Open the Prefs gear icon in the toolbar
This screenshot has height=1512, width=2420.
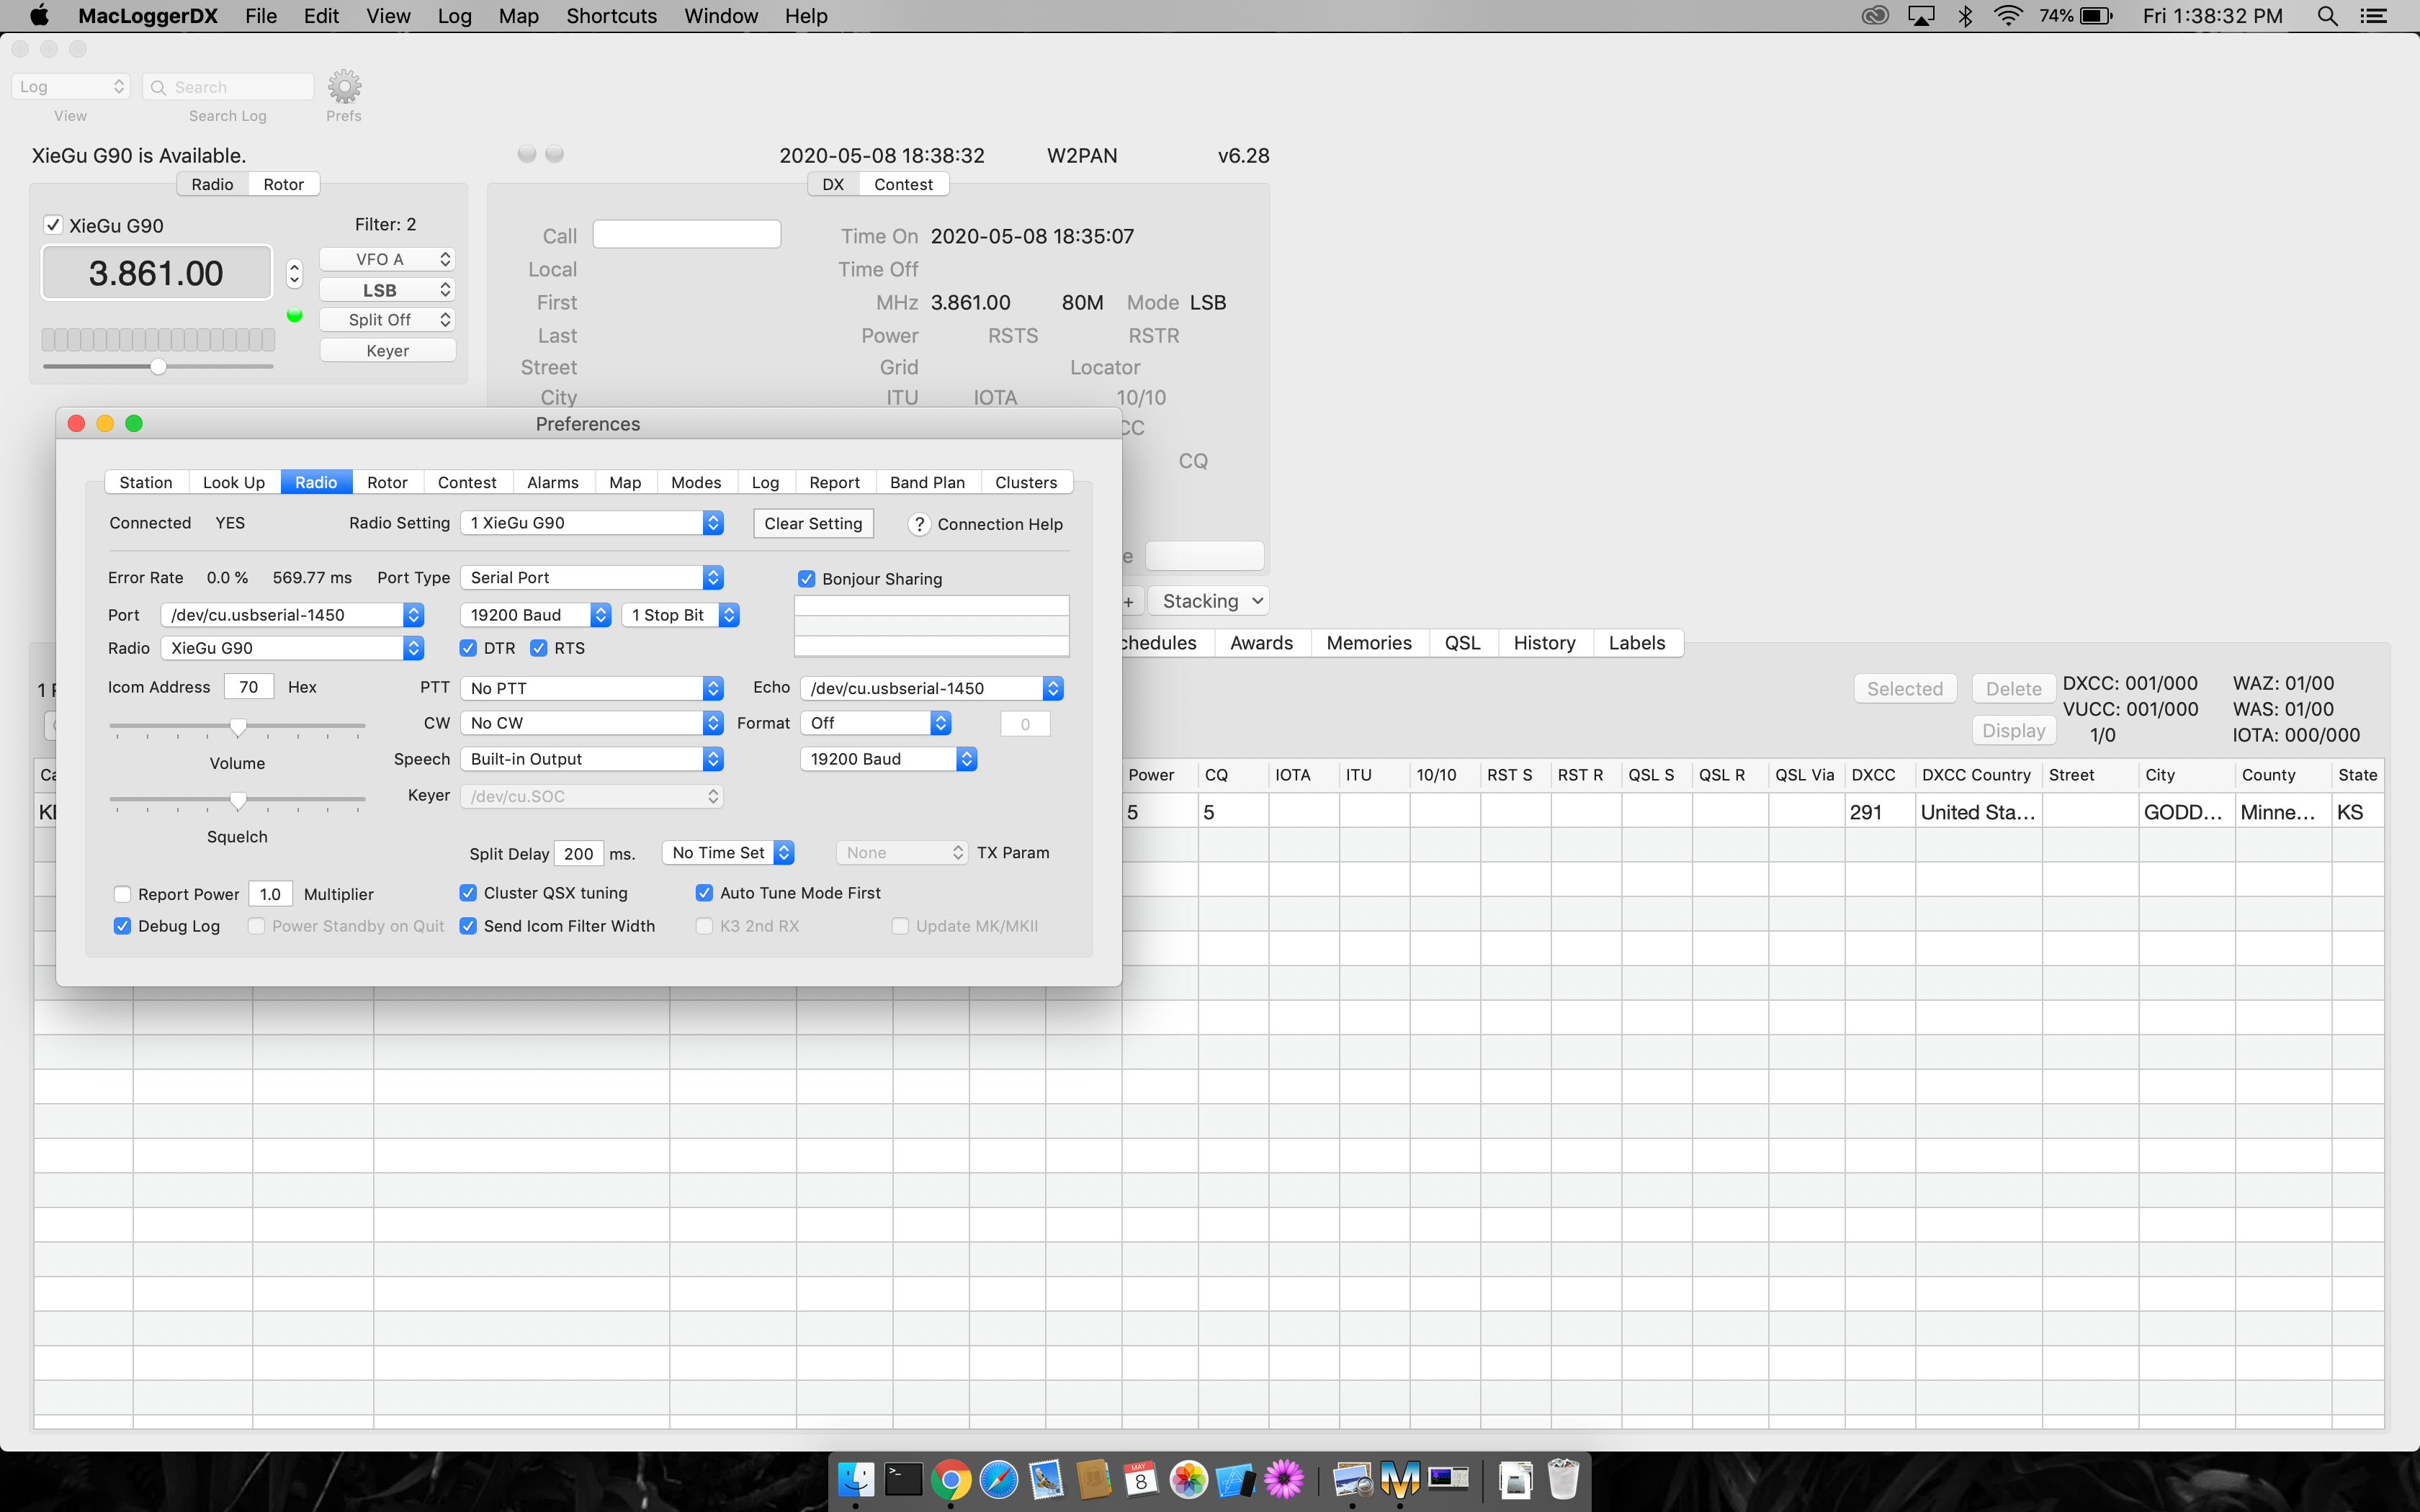pos(344,87)
